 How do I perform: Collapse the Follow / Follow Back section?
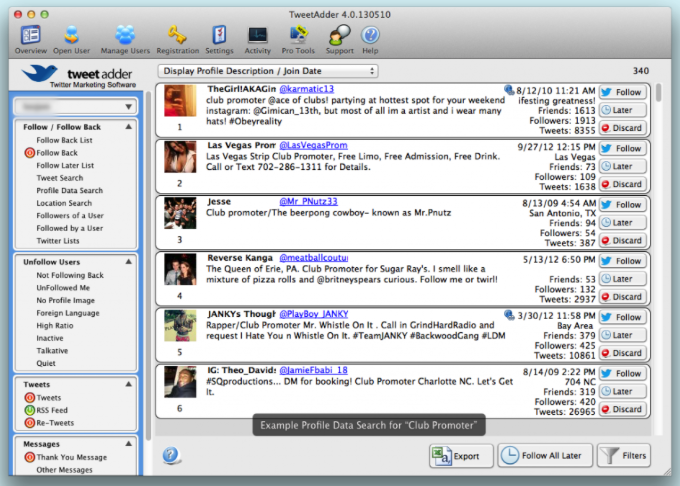tap(129, 127)
